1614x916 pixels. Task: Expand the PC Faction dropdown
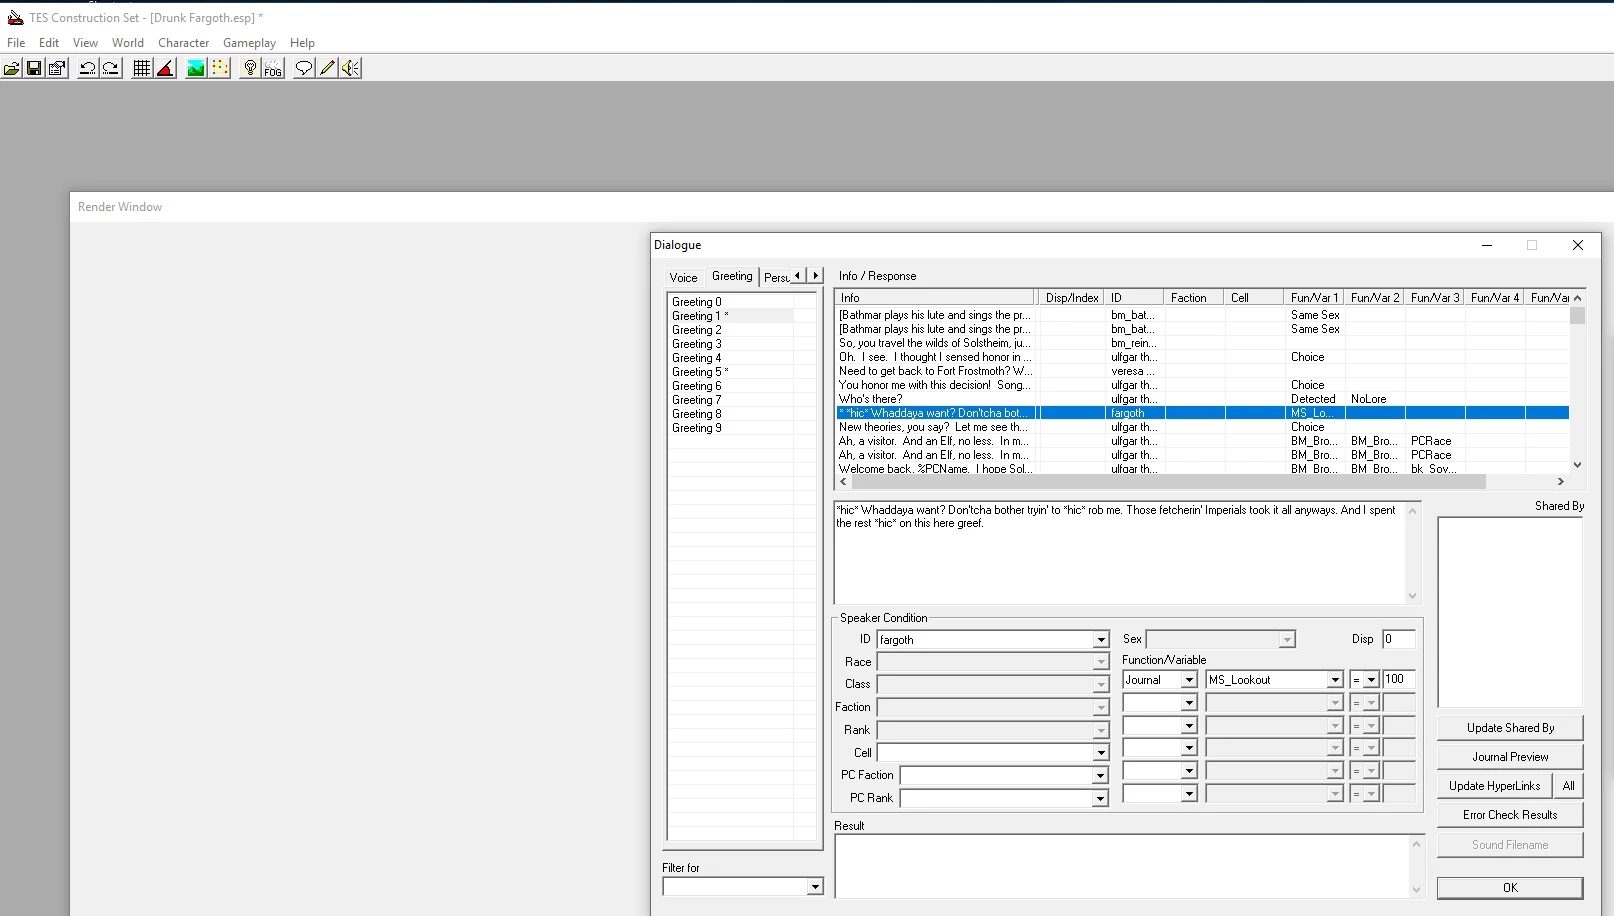(x=1100, y=776)
